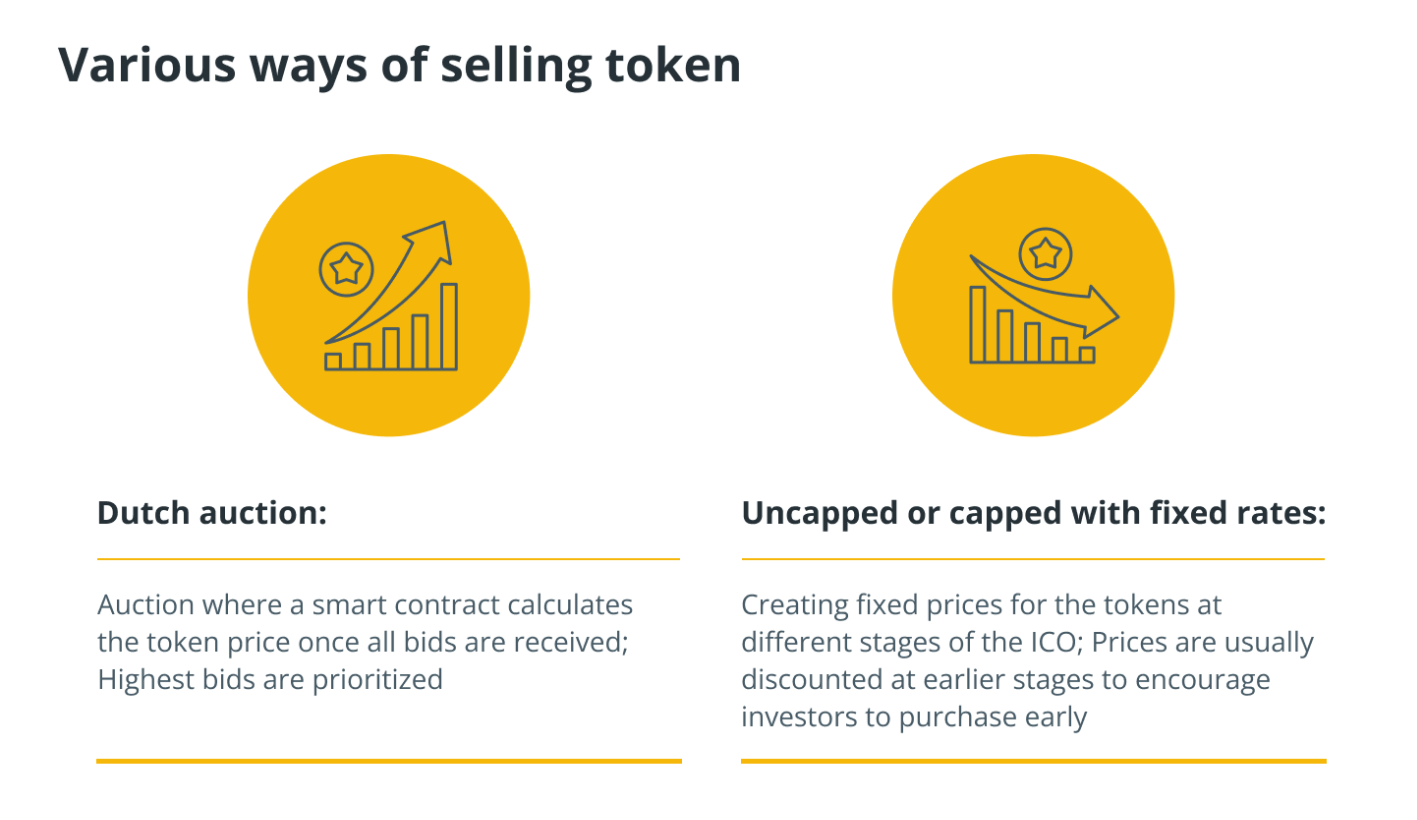Click the tallest bar in the declining chart
1417x820 pixels.
[978, 324]
